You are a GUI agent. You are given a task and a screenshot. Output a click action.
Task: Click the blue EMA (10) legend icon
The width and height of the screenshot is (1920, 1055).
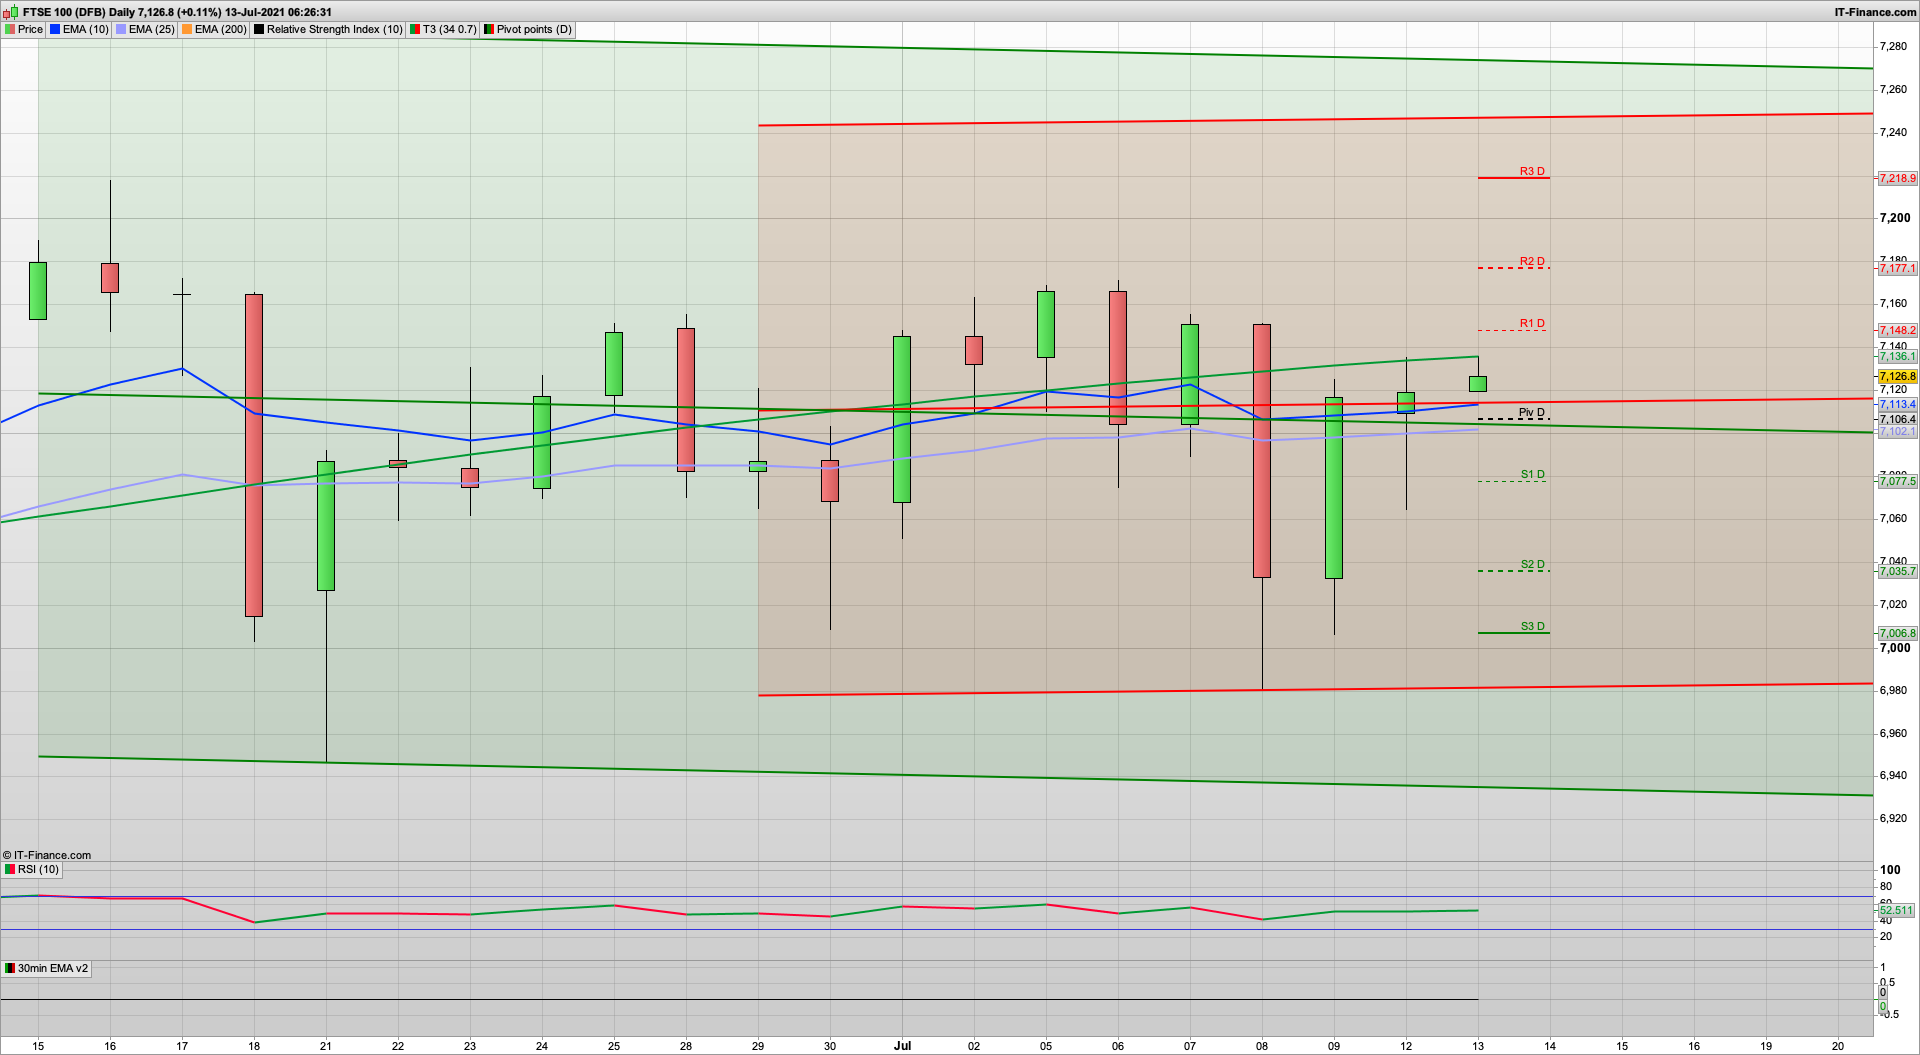(x=56, y=30)
